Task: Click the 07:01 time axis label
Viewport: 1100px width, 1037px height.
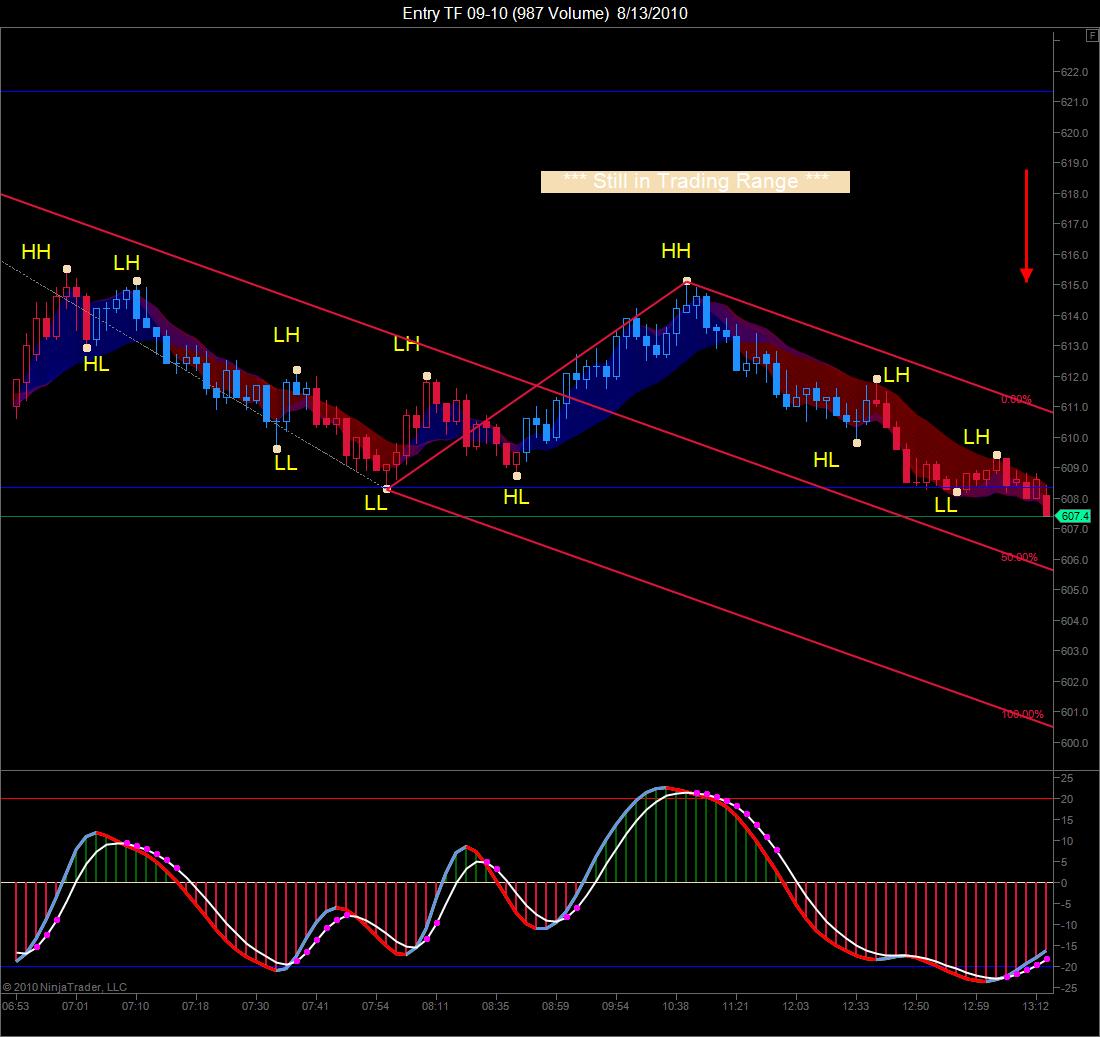Action: pyautogui.click(x=75, y=1006)
